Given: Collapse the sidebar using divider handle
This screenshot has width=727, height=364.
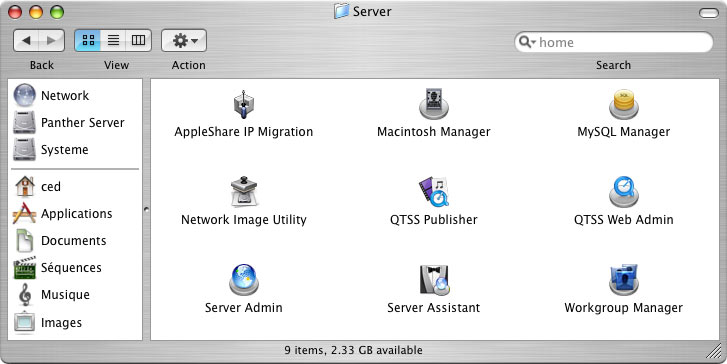Looking at the screenshot, I should point(147,210).
